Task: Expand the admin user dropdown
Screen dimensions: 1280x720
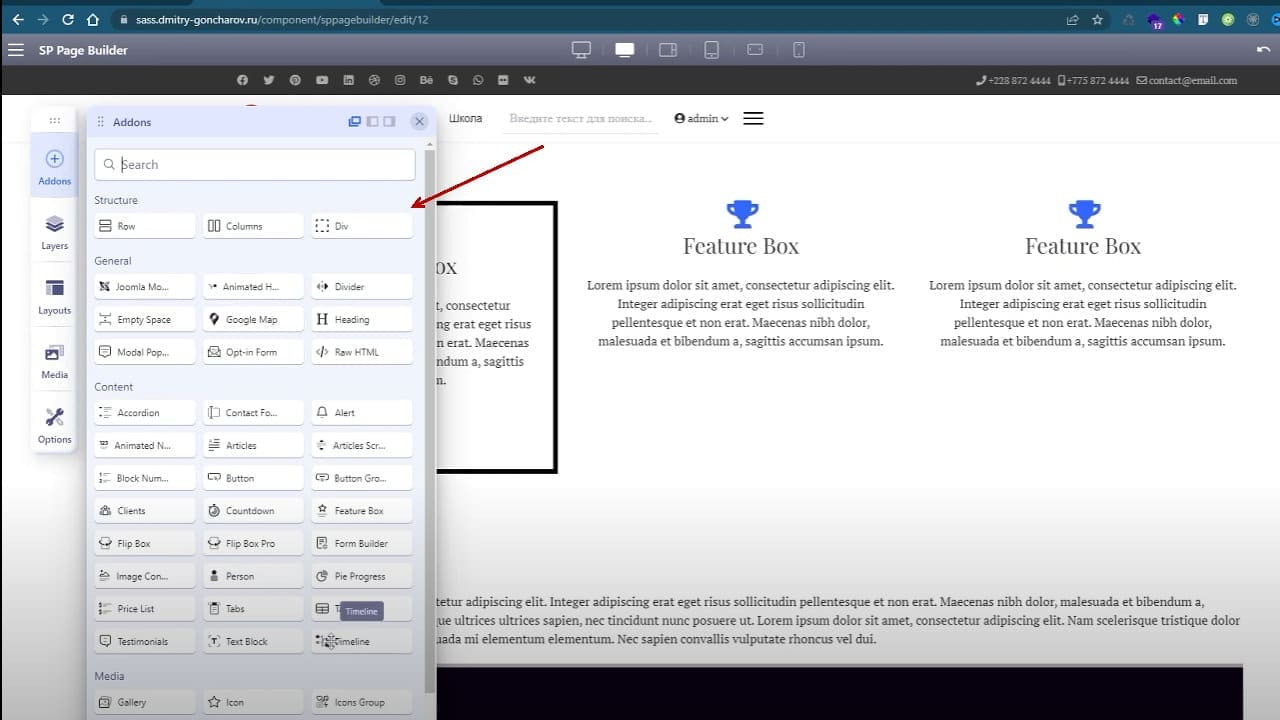Action: point(702,118)
